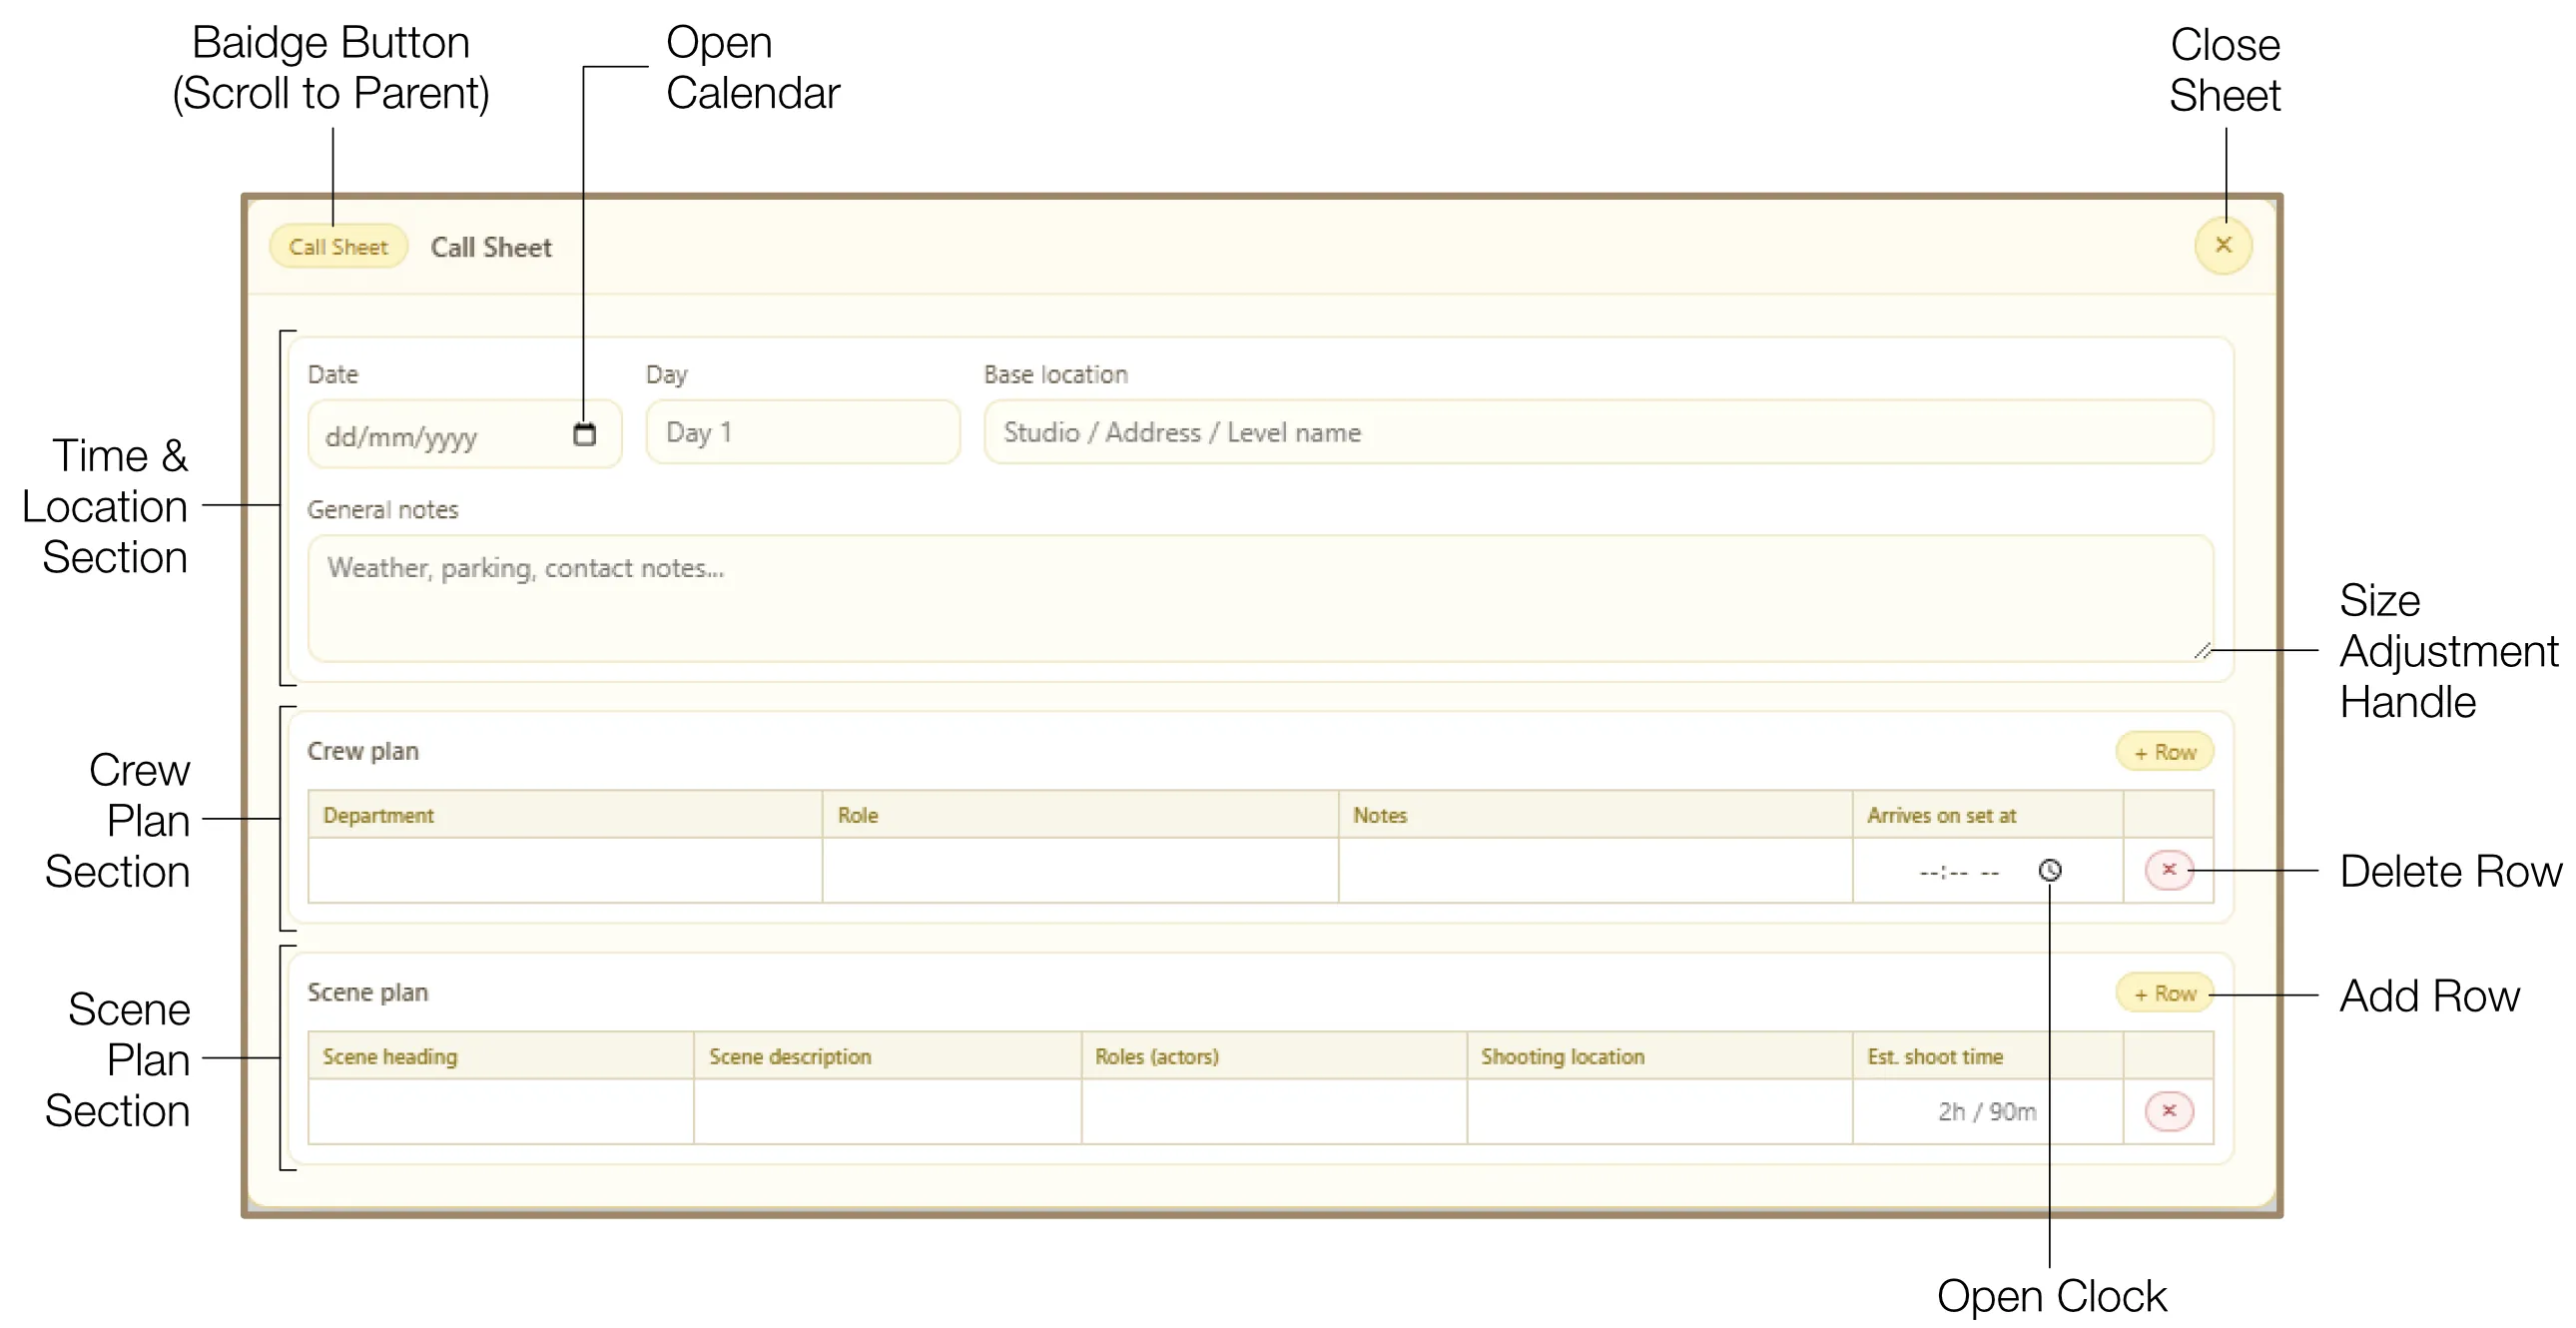This screenshot has height=1328, width=2576.
Task: Delete the Scene plan row
Action: click(x=2169, y=1111)
